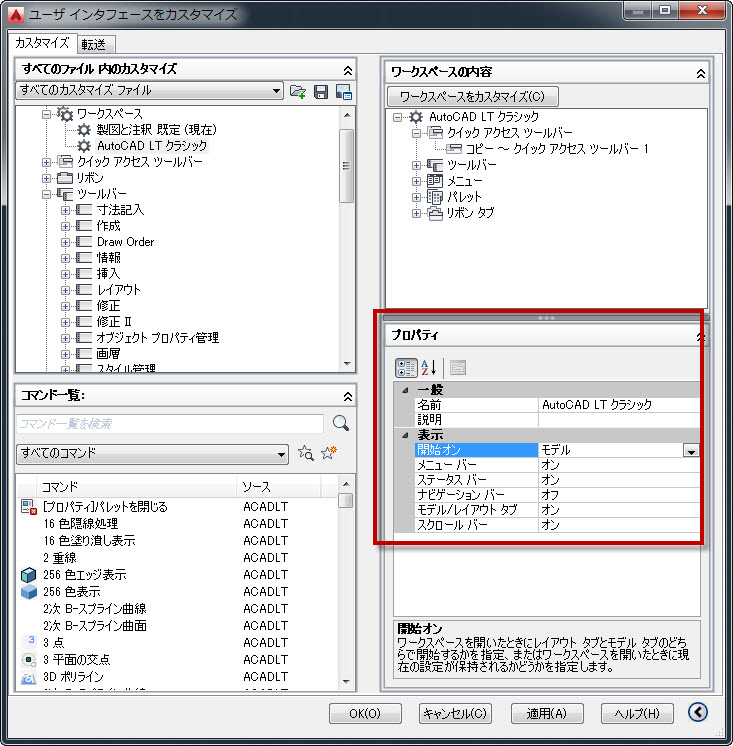Image resolution: width=733 pixels, height=746 pixels.
Task: Select the categorized view icon in Properties
Action: click(406, 368)
